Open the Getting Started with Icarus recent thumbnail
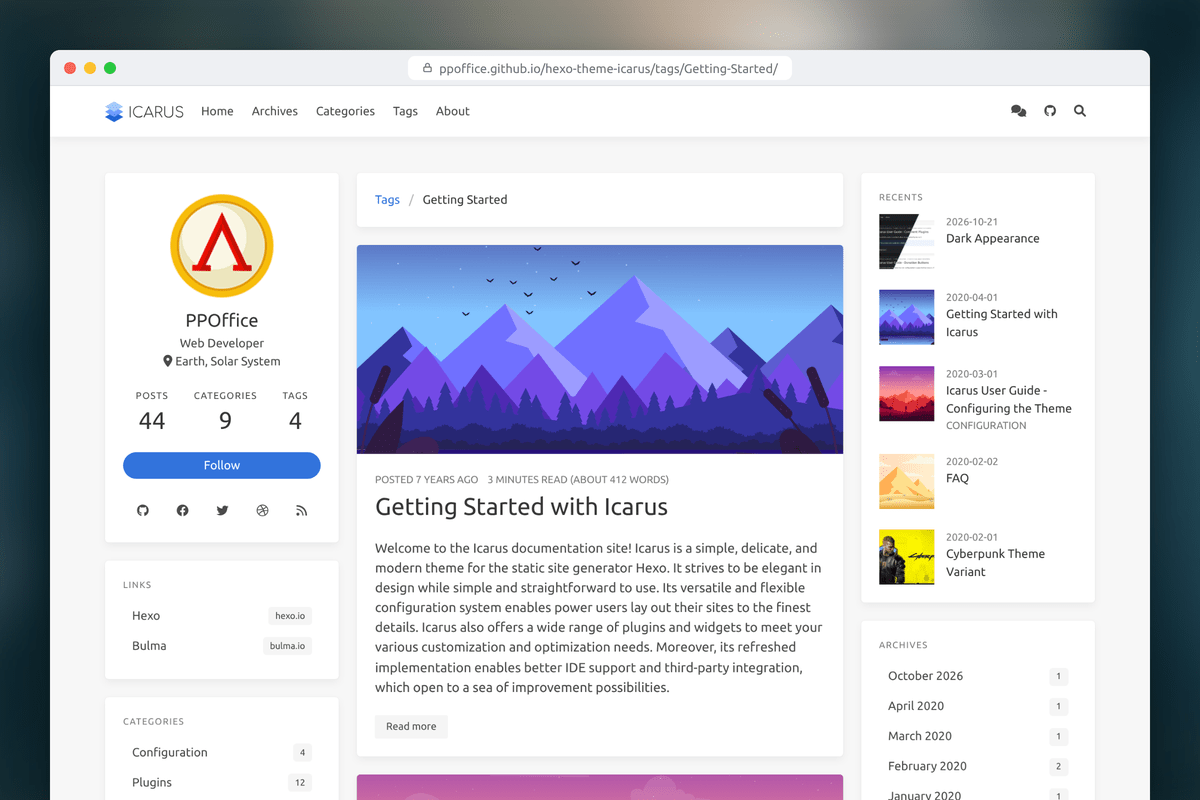This screenshot has width=1200, height=800. tap(907, 317)
